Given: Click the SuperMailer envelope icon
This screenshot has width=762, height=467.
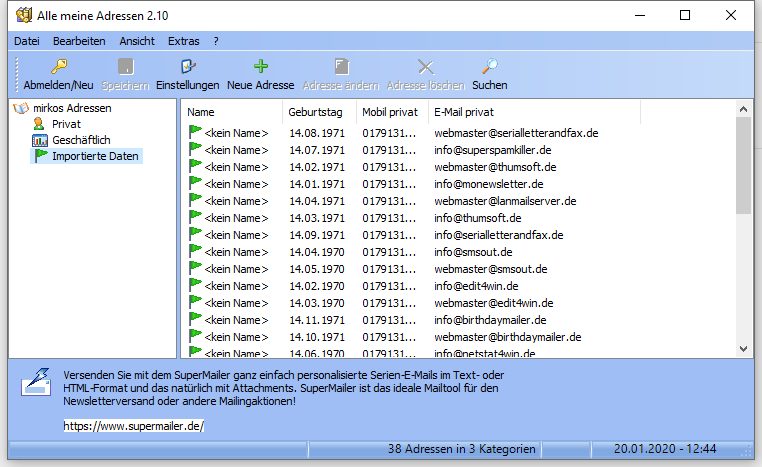Looking at the screenshot, I should [36, 382].
